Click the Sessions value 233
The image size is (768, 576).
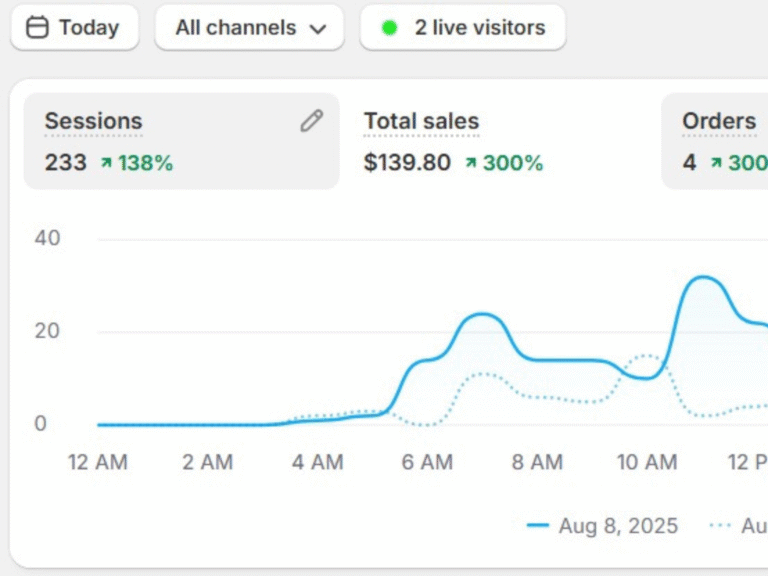click(66, 163)
